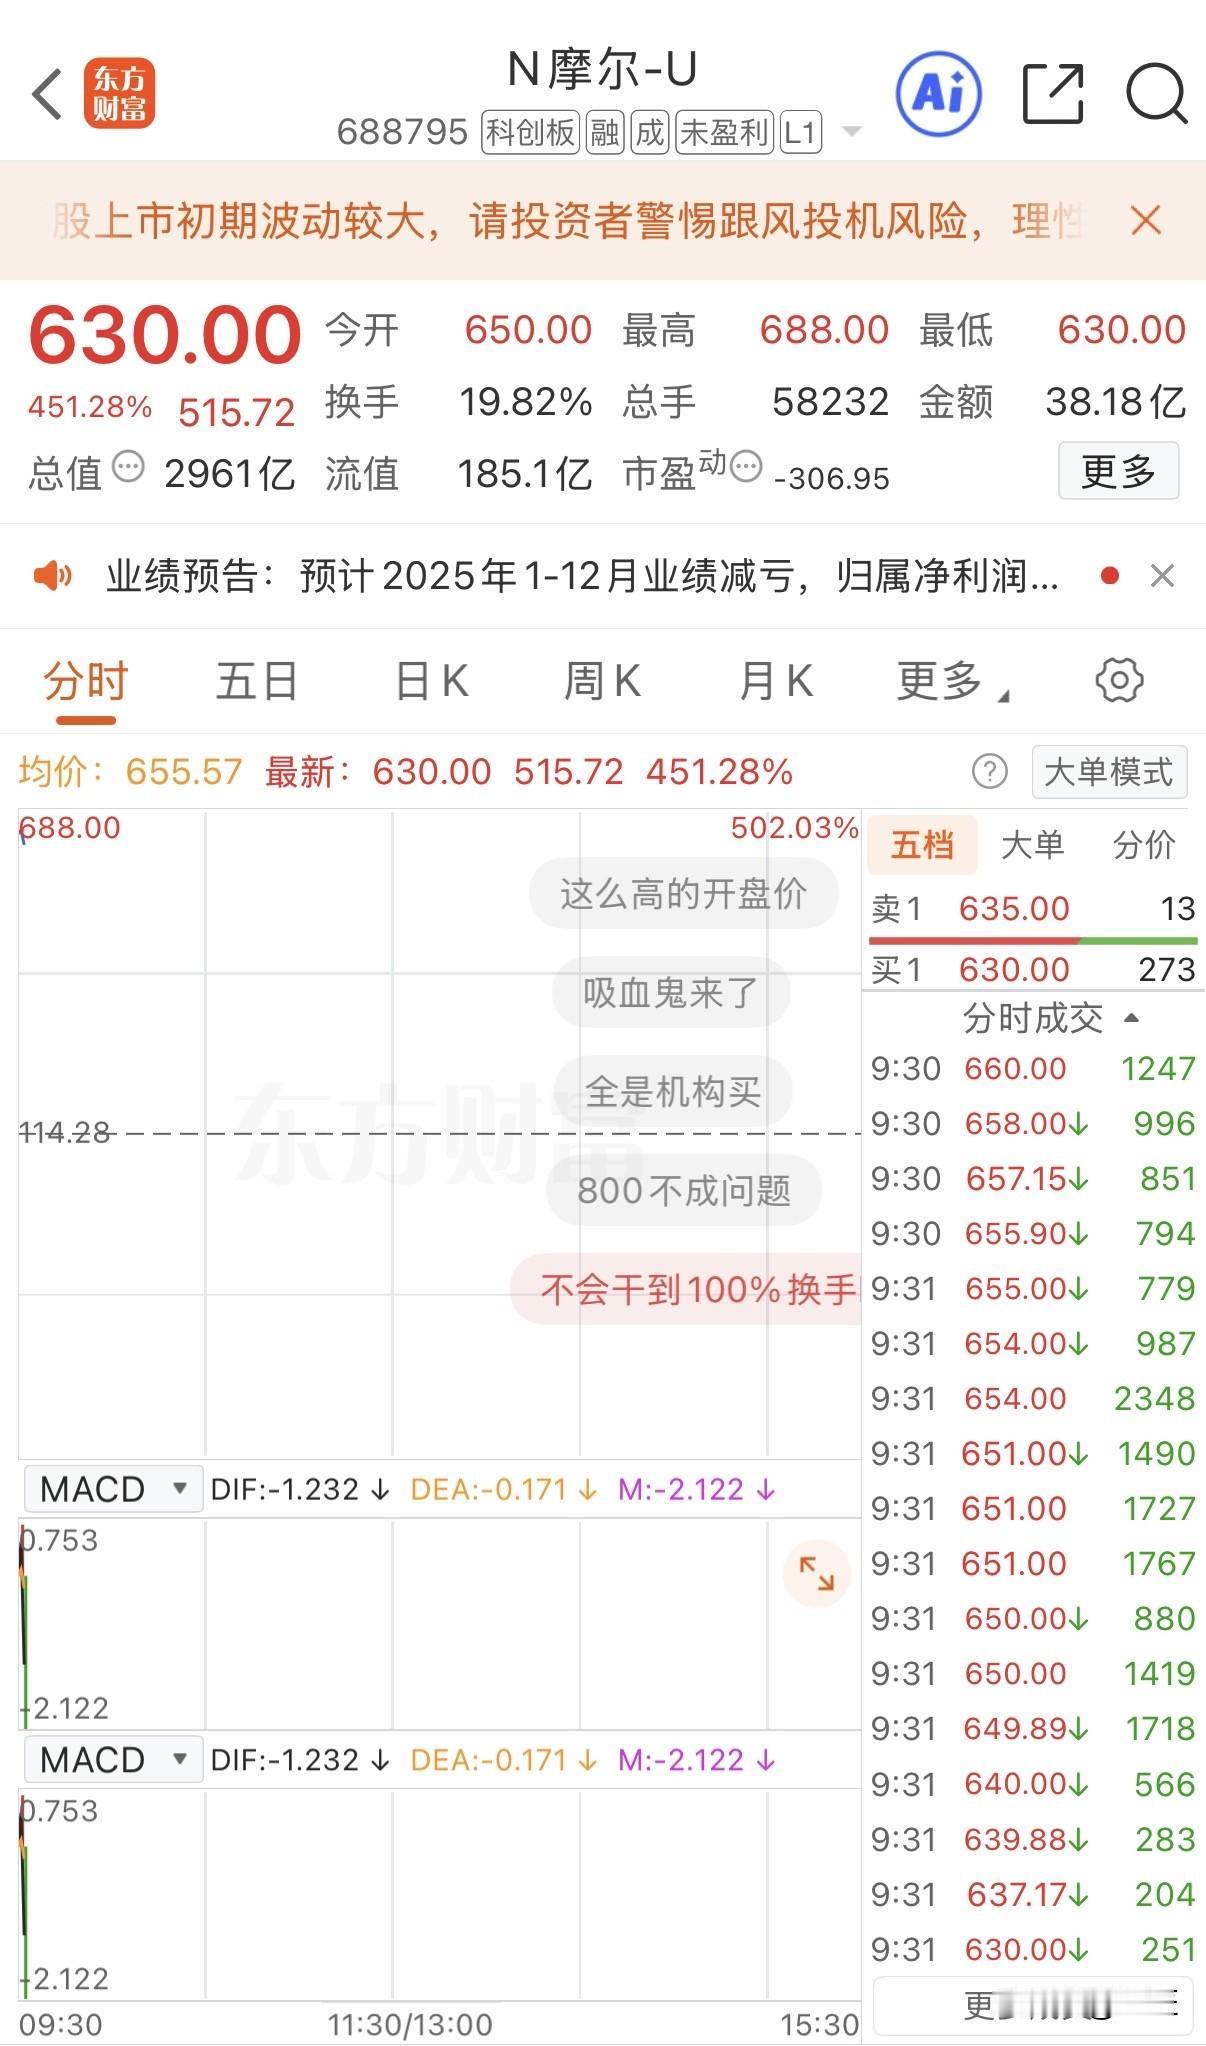
Task: Tap the help question mark icon
Action: pyautogui.click(x=990, y=772)
